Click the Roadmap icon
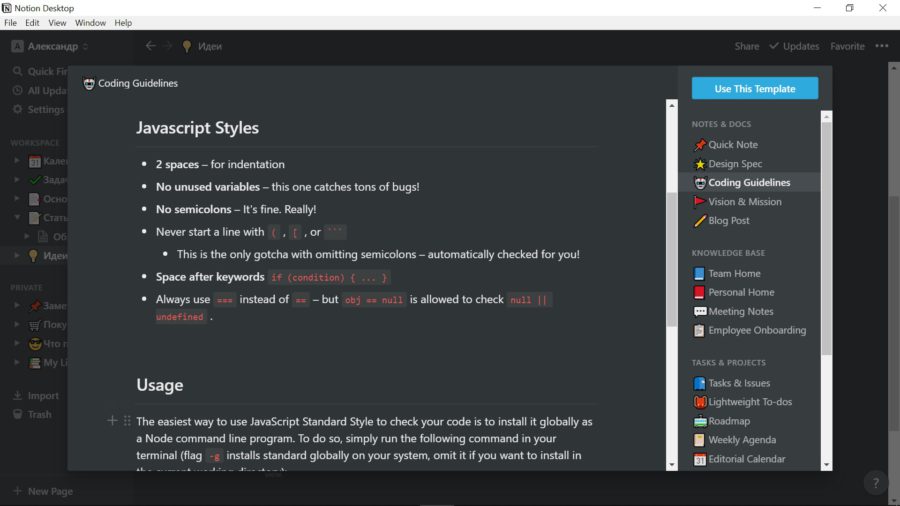Image resolution: width=900 pixels, height=506 pixels. tap(700, 421)
